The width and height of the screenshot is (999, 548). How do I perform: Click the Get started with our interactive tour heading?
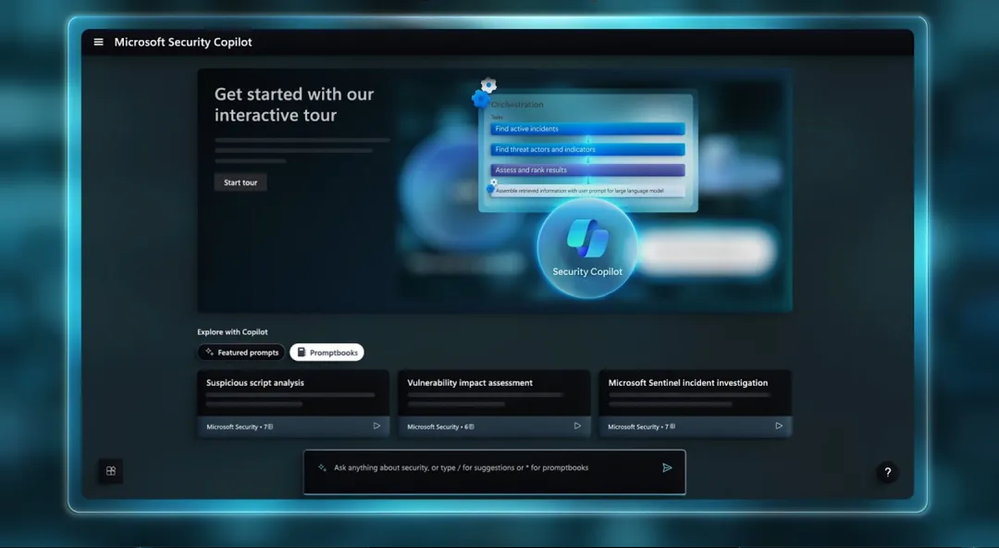tap(294, 105)
